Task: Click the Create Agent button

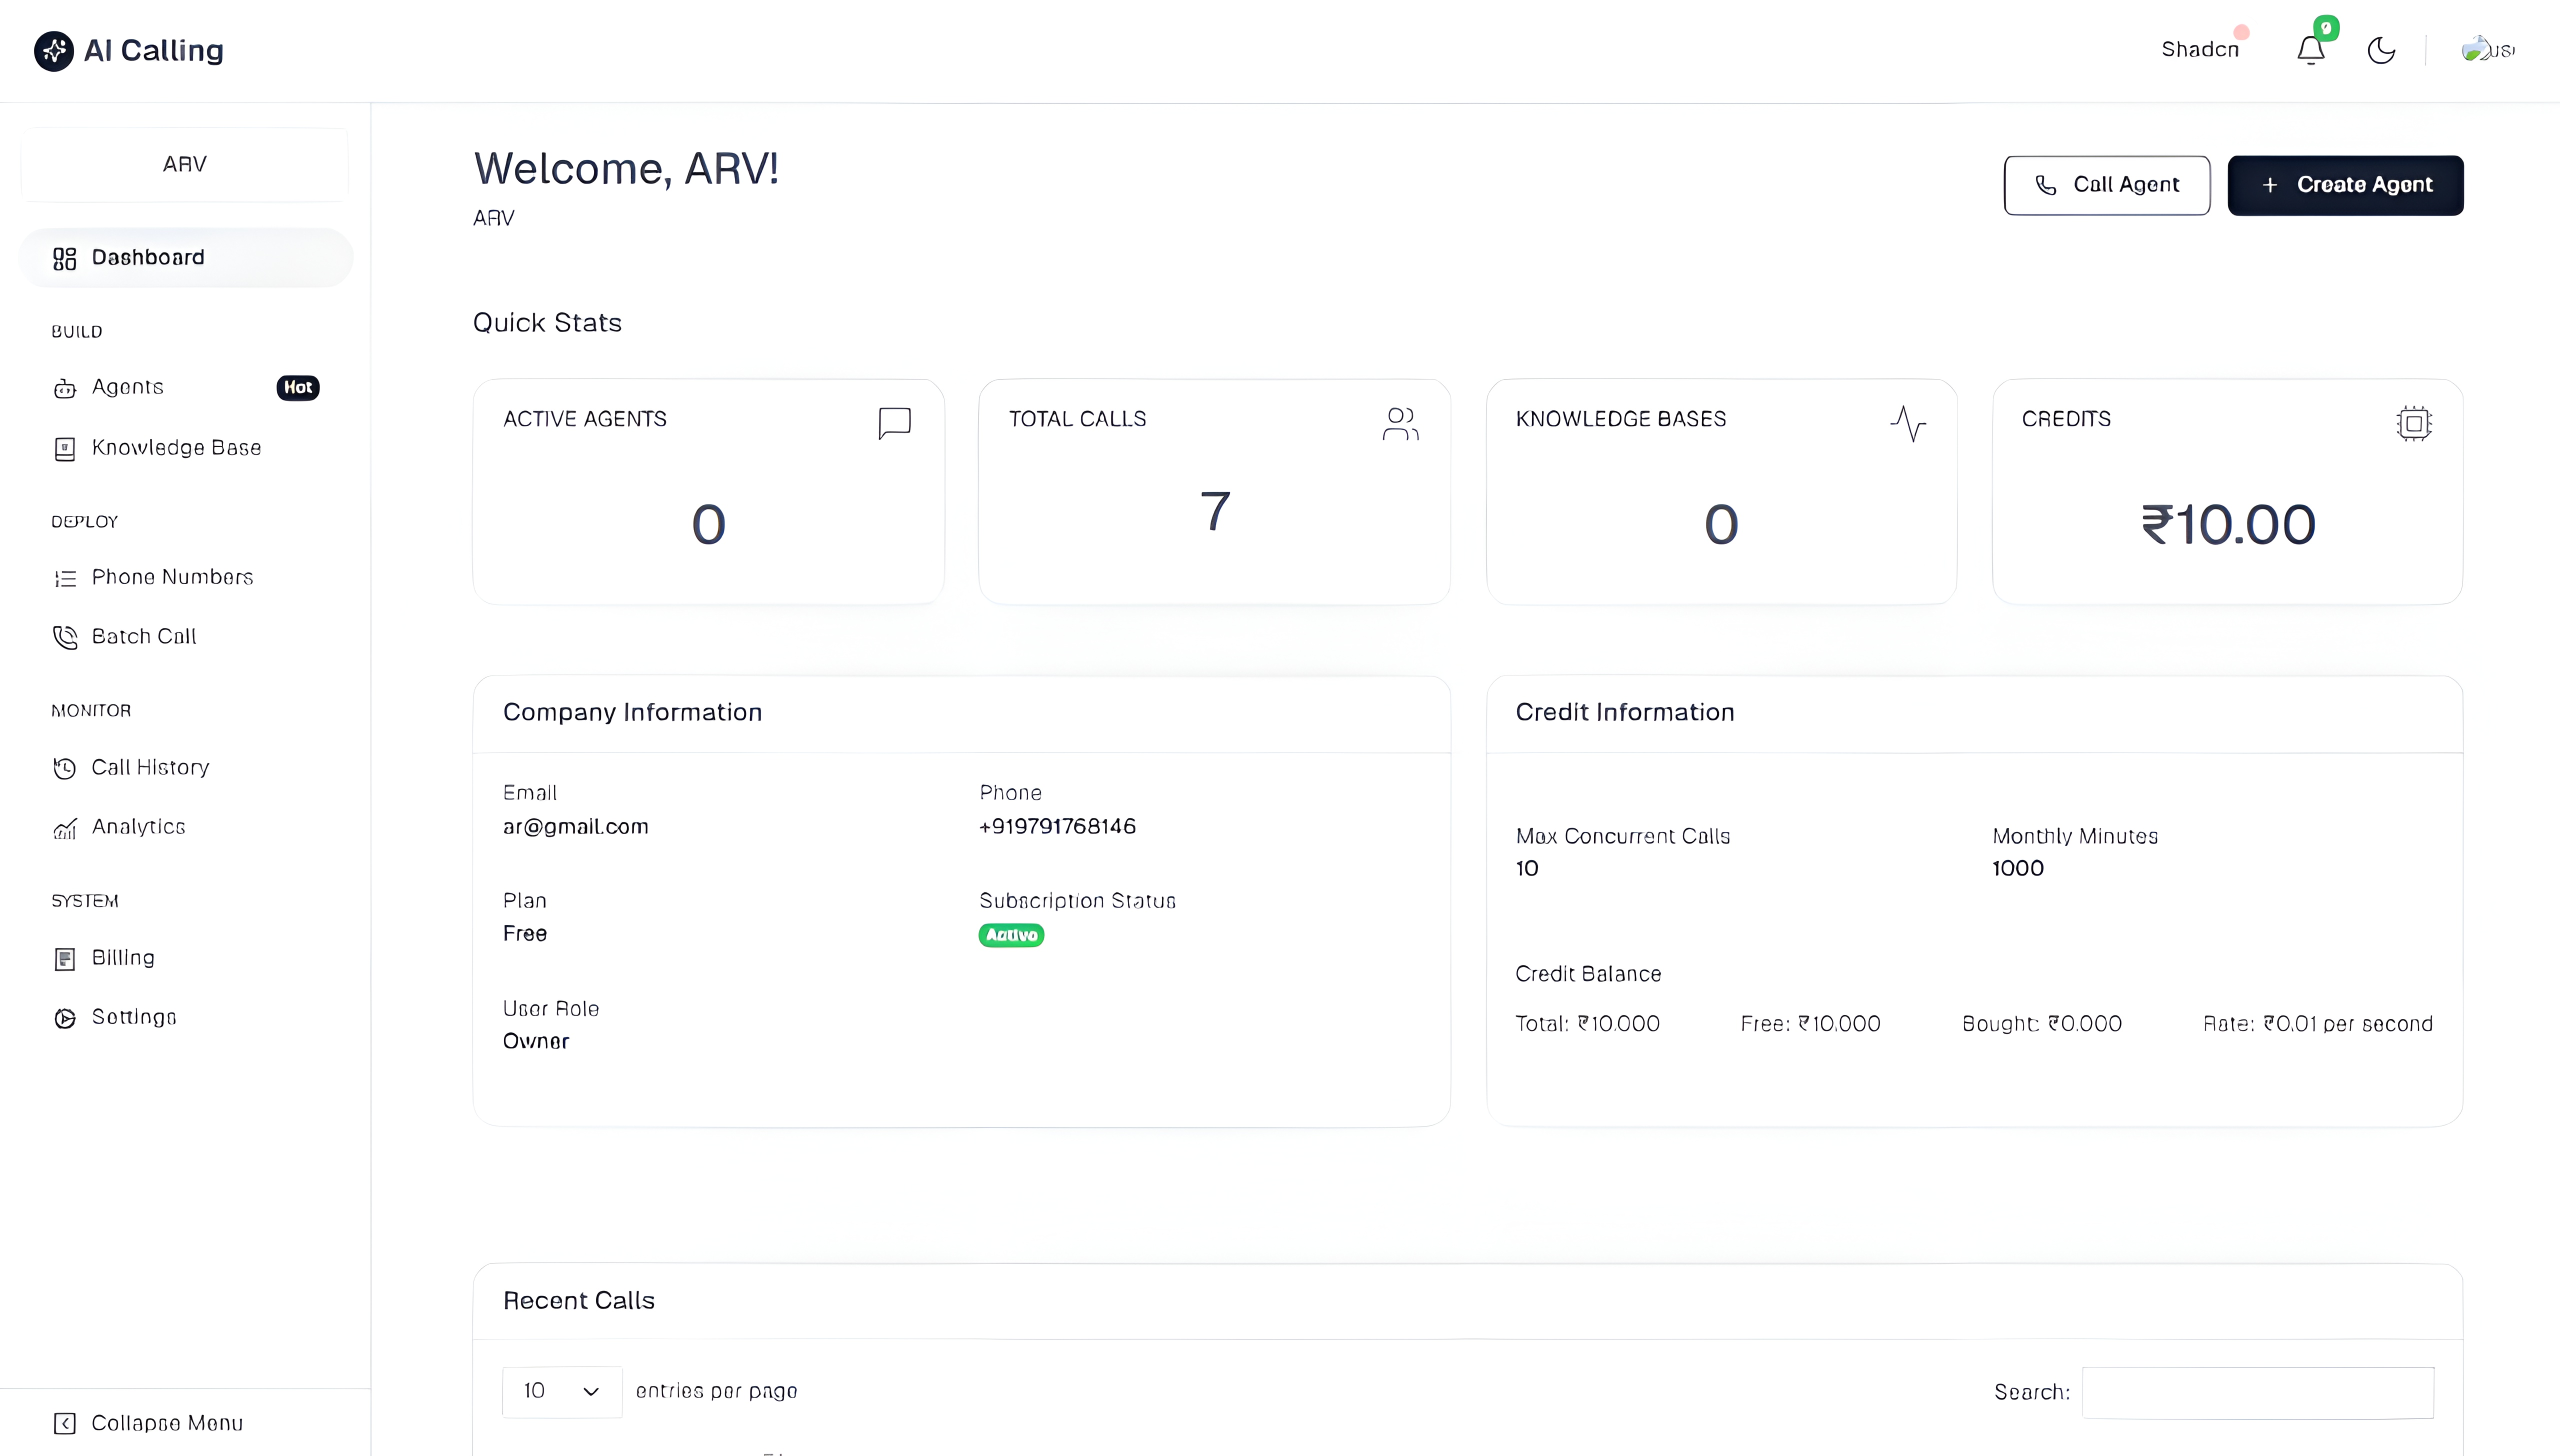Action: tap(2345, 185)
